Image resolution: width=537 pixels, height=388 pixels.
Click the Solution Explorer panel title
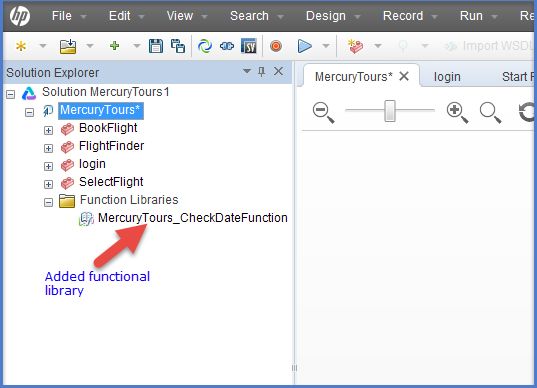point(53,73)
